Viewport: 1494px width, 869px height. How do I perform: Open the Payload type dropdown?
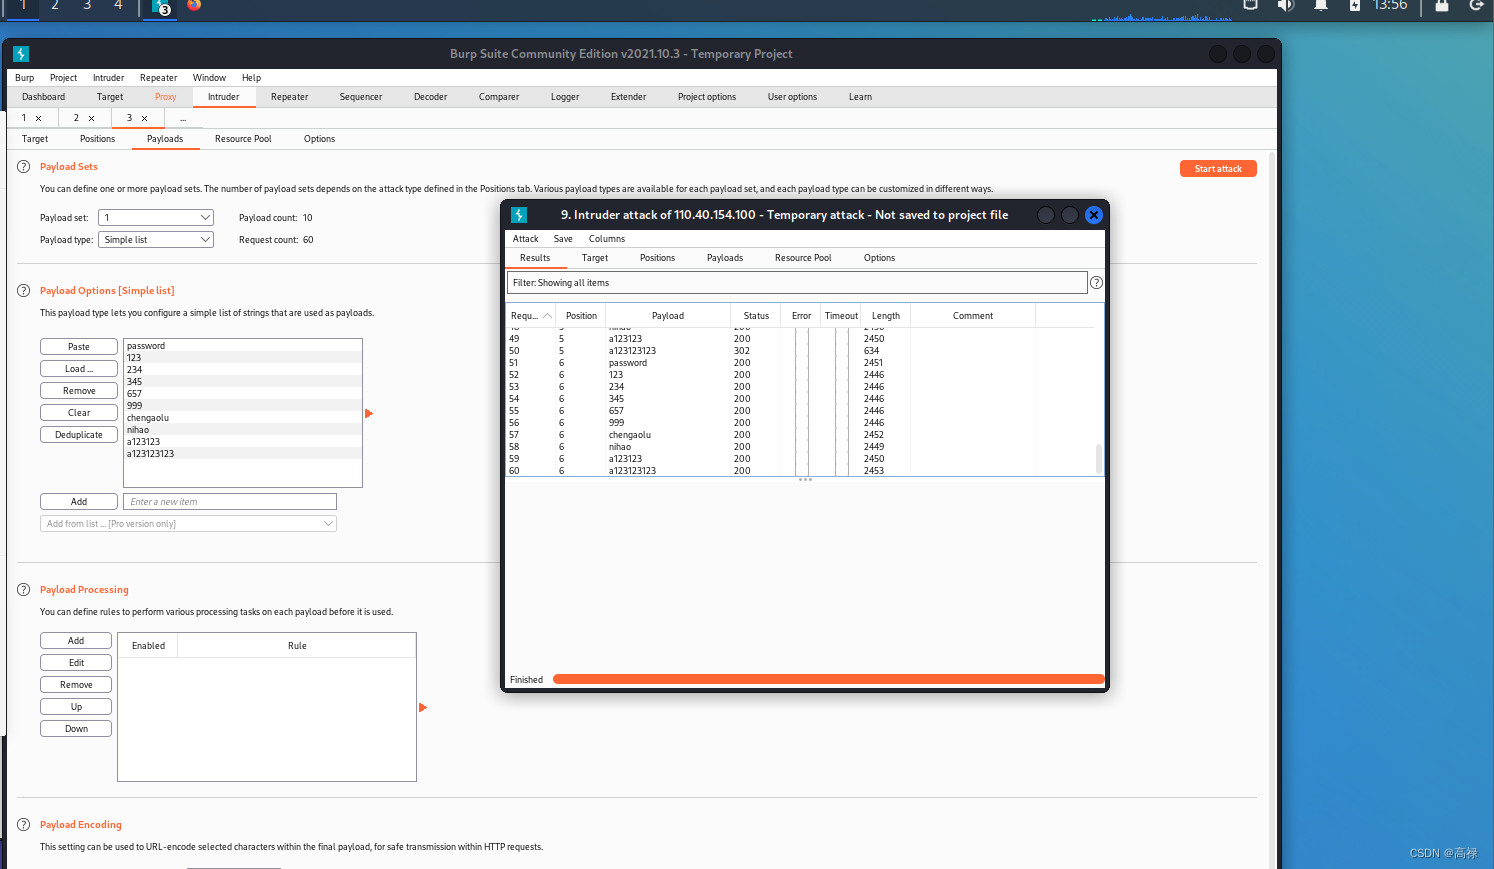[156, 240]
